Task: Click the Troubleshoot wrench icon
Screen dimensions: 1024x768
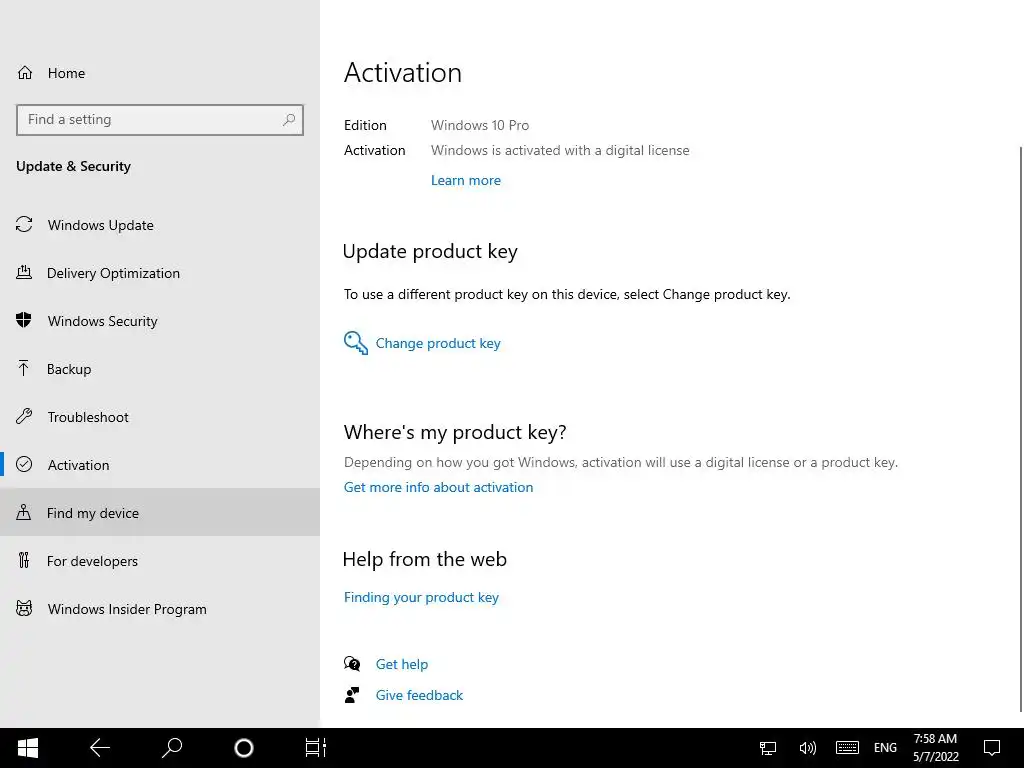Action: [x=24, y=416]
